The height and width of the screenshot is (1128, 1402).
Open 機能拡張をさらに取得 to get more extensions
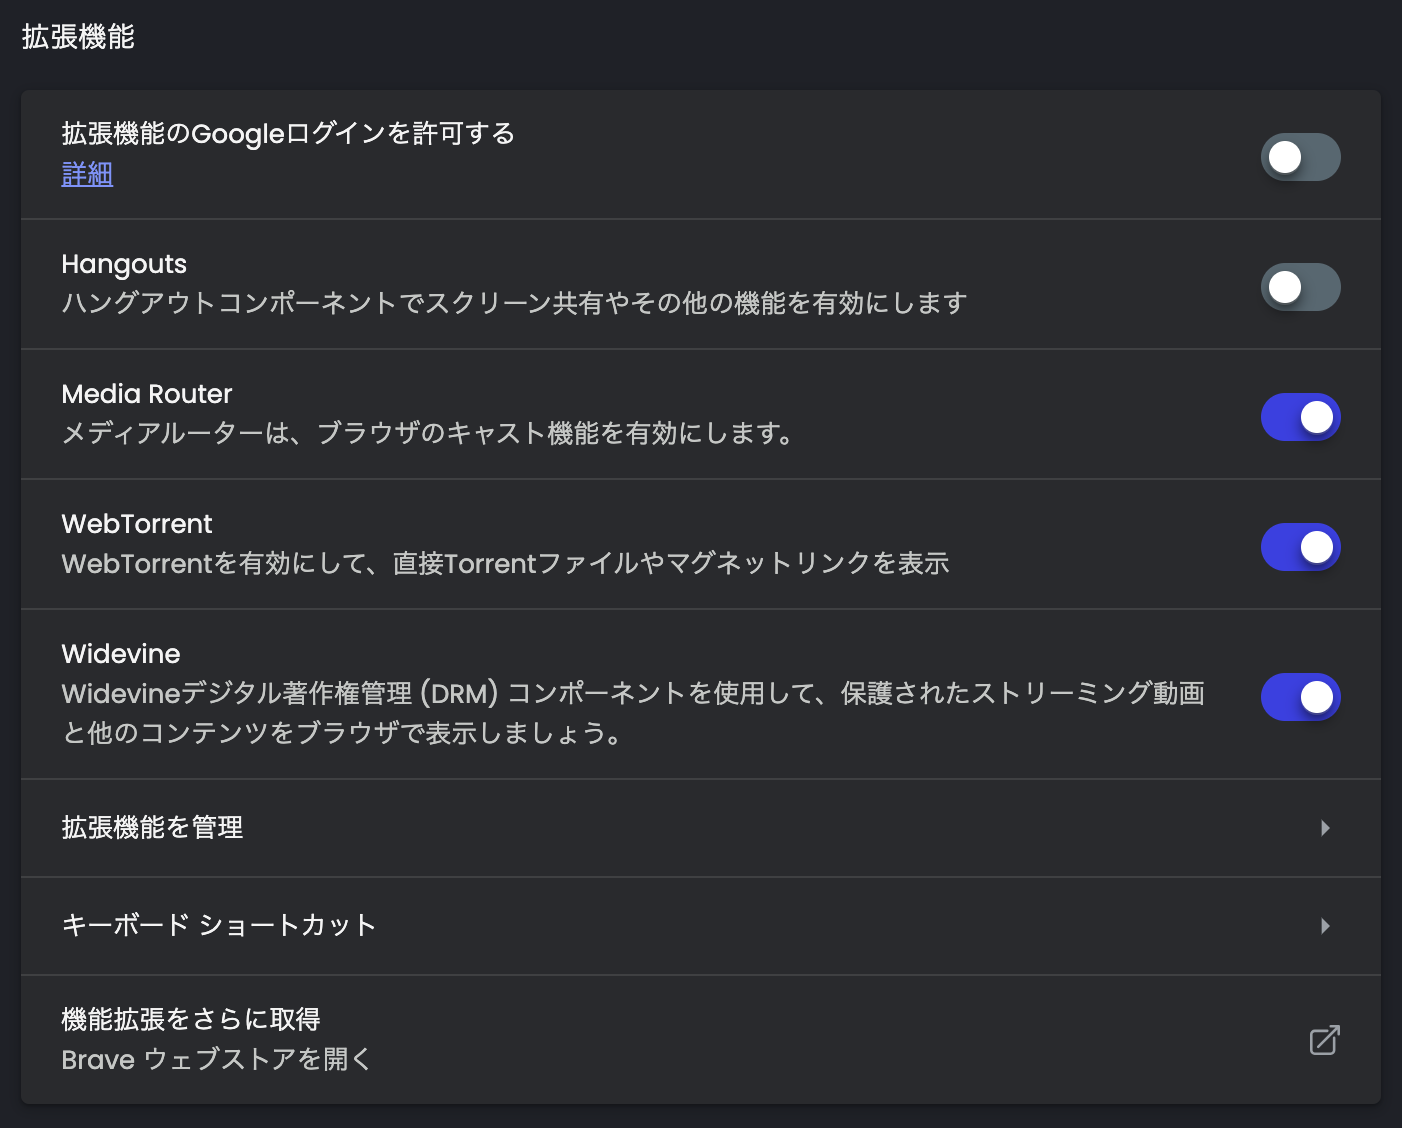click(192, 1018)
